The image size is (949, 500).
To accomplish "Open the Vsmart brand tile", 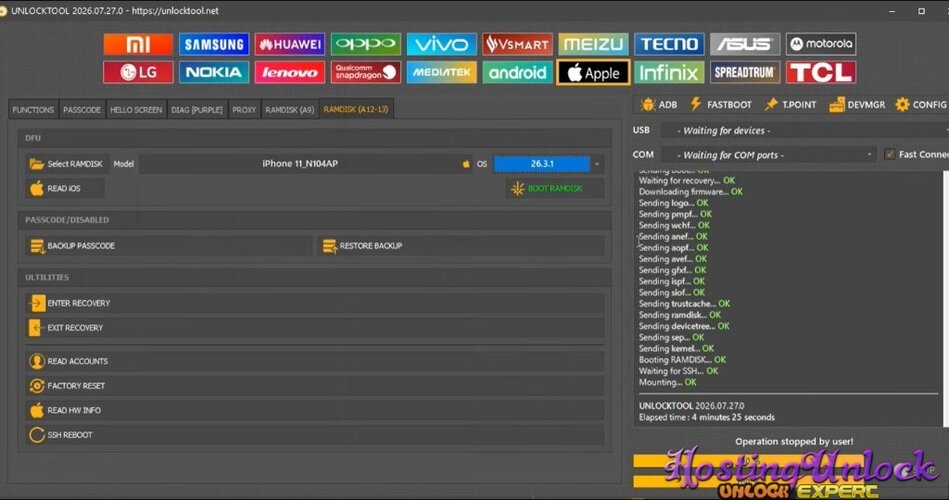I will [x=517, y=44].
